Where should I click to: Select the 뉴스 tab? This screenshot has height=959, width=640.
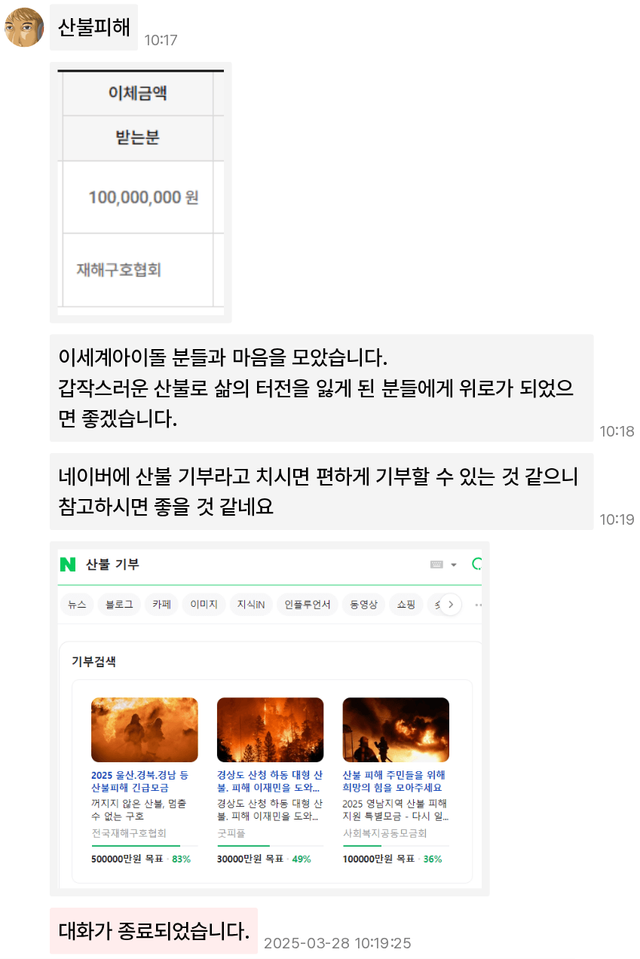tap(76, 604)
